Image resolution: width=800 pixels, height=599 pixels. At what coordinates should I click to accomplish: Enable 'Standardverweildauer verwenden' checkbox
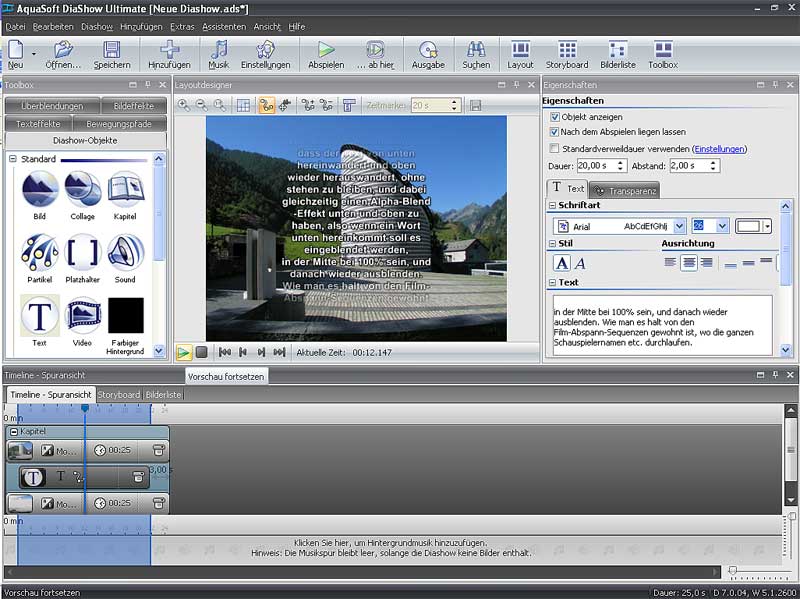tap(555, 149)
